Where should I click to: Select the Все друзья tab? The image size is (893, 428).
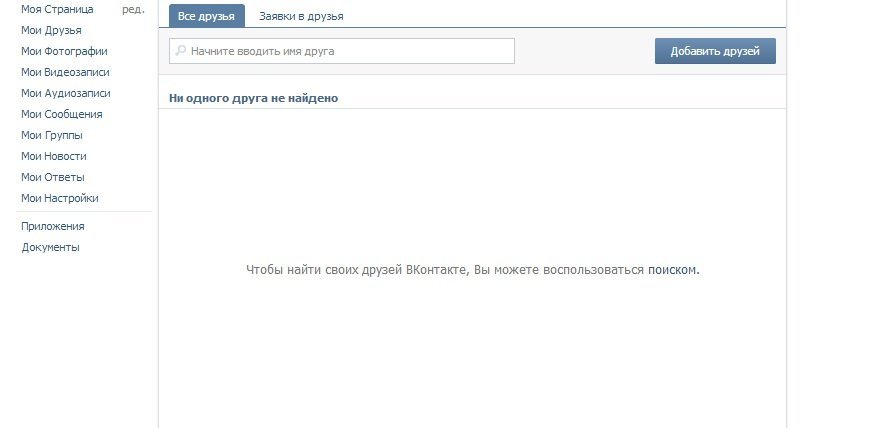tap(206, 17)
